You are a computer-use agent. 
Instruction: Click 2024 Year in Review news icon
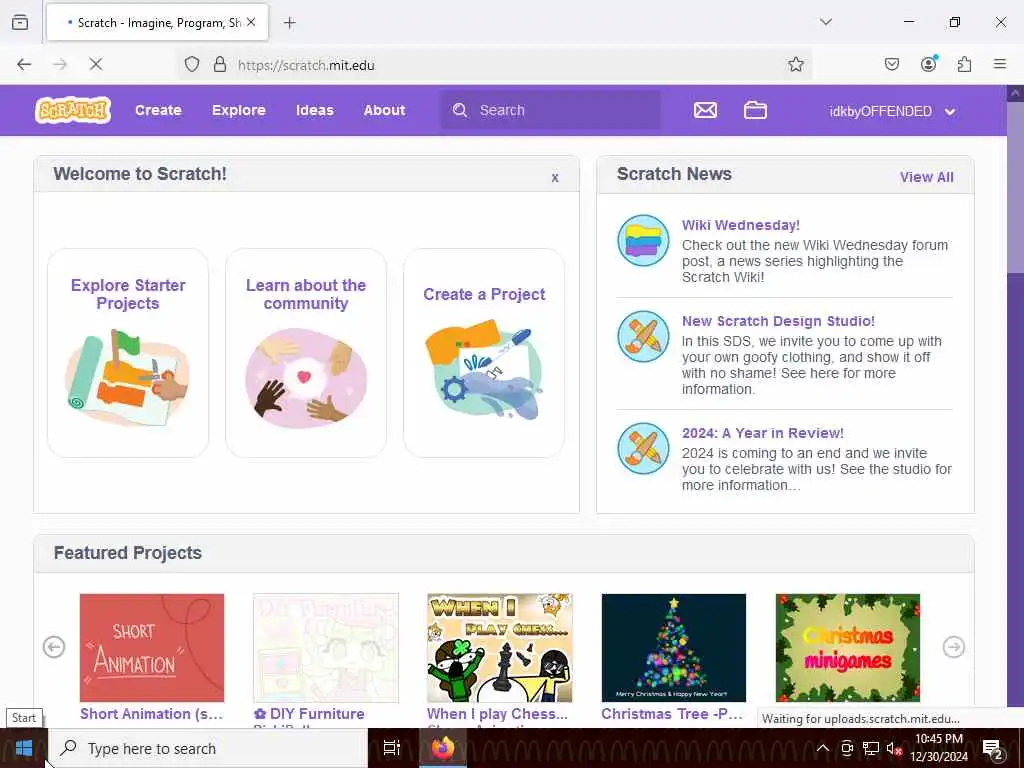643,449
